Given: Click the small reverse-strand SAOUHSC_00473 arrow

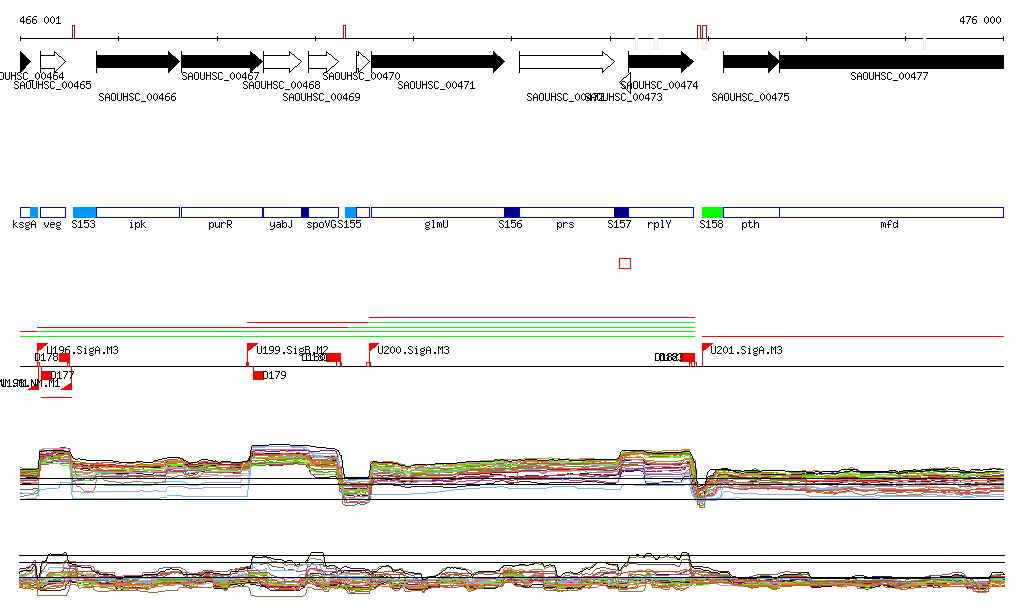Looking at the screenshot, I should point(625,82).
